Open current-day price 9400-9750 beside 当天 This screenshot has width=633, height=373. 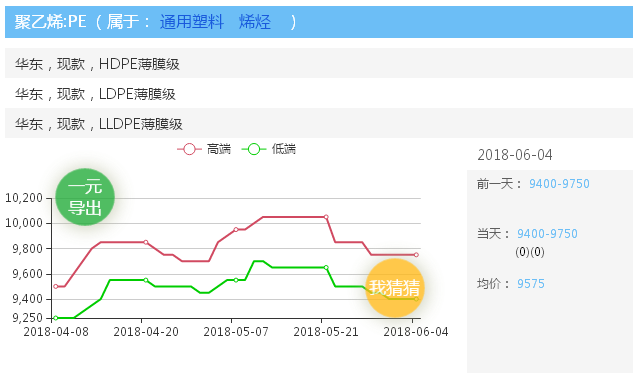[x=547, y=234]
